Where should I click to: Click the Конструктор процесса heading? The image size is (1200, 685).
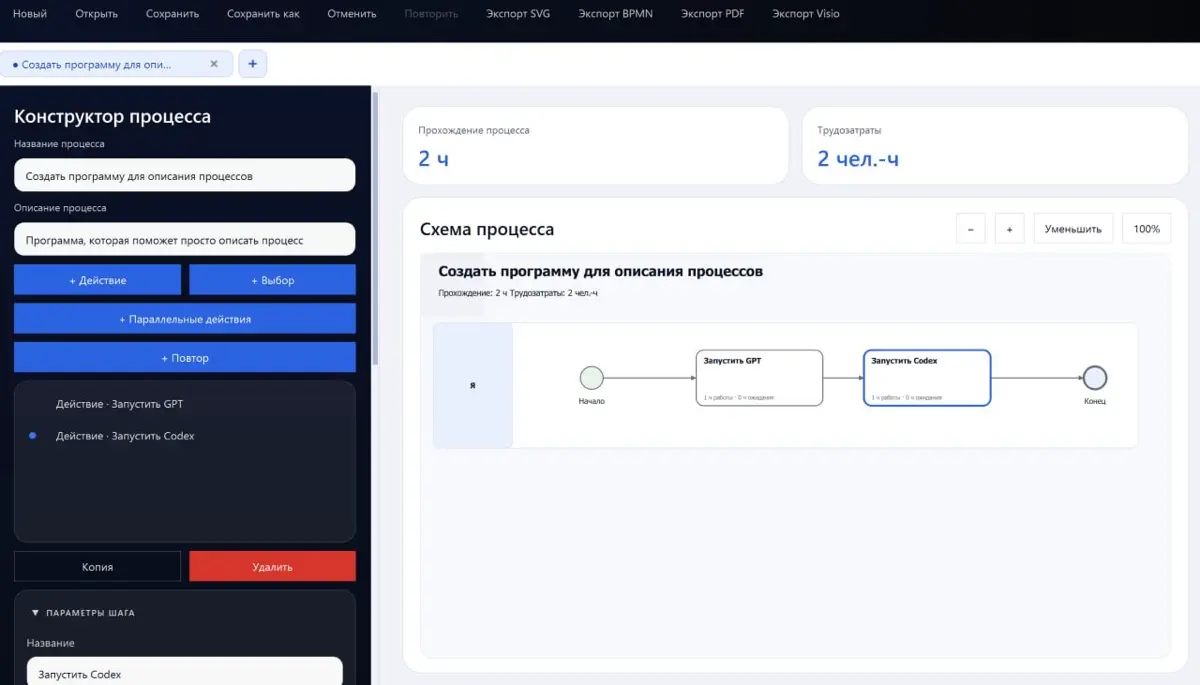(x=112, y=116)
